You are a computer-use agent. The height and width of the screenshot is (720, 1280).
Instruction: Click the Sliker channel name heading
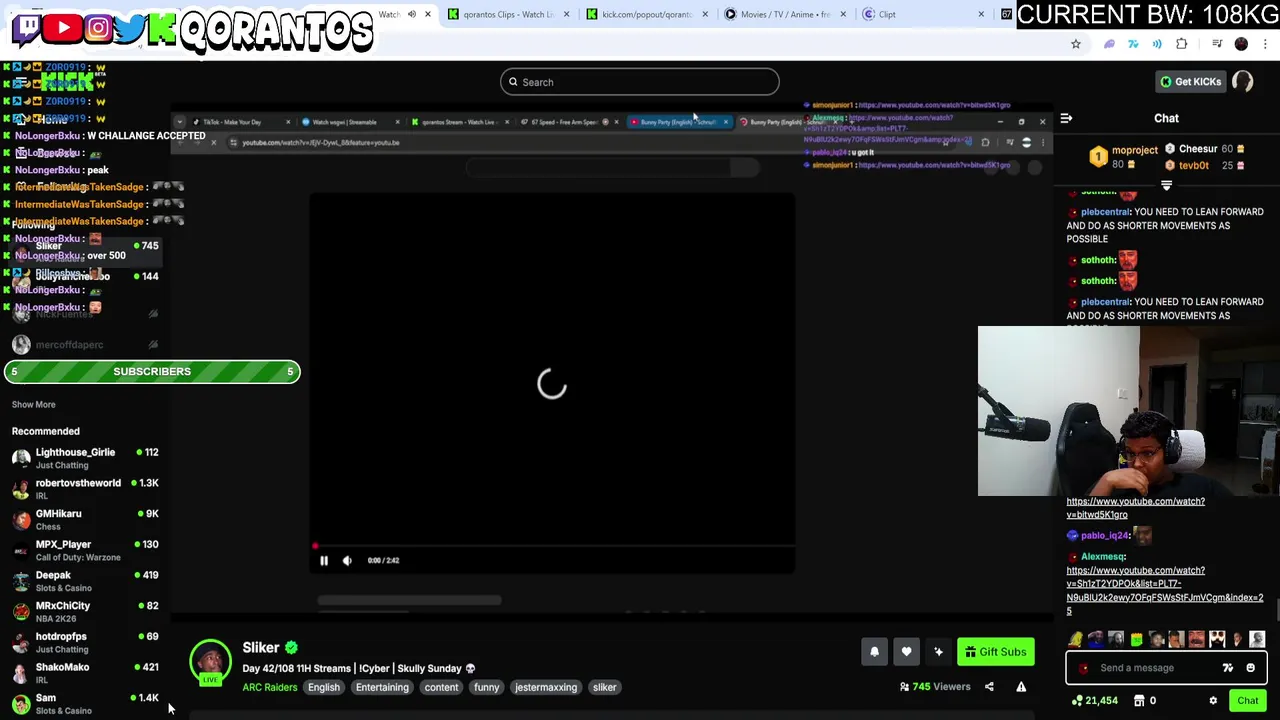click(261, 648)
